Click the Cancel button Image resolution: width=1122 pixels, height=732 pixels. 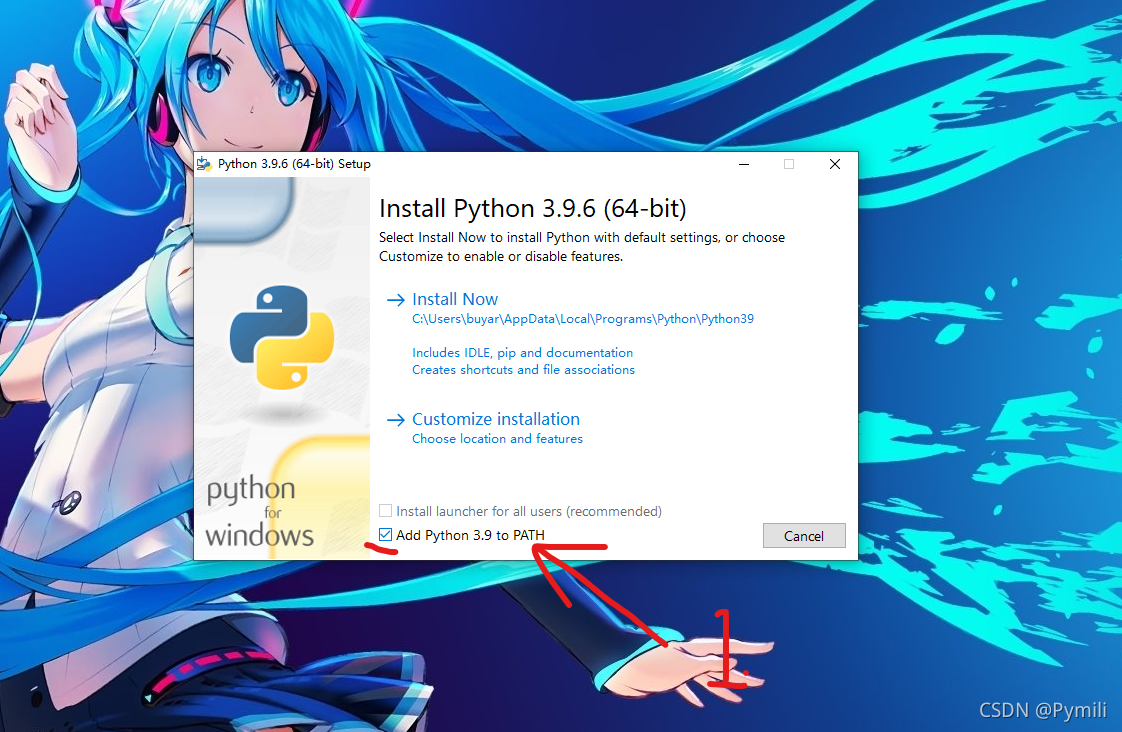click(804, 535)
